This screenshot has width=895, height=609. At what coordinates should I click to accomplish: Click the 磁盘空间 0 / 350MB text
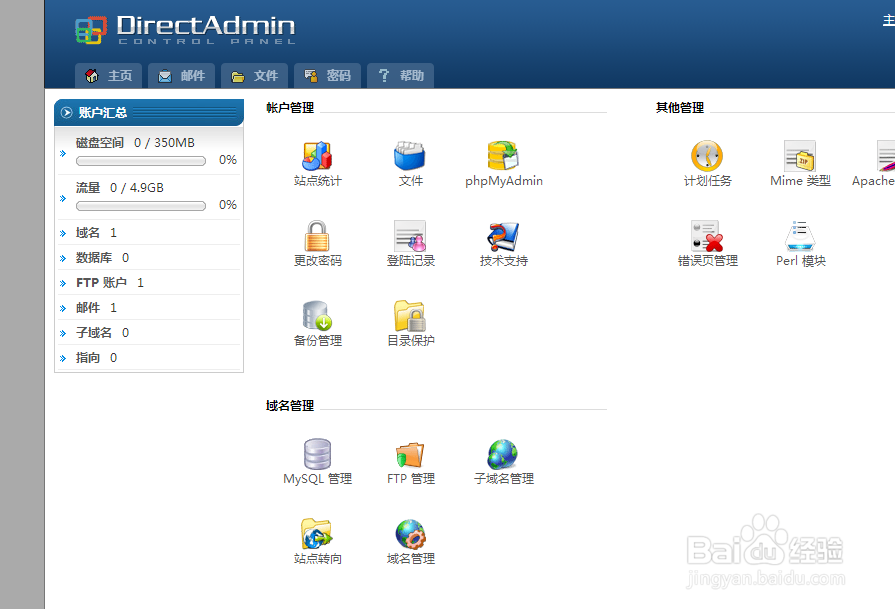pyautogui.click(x=135, y=143)
